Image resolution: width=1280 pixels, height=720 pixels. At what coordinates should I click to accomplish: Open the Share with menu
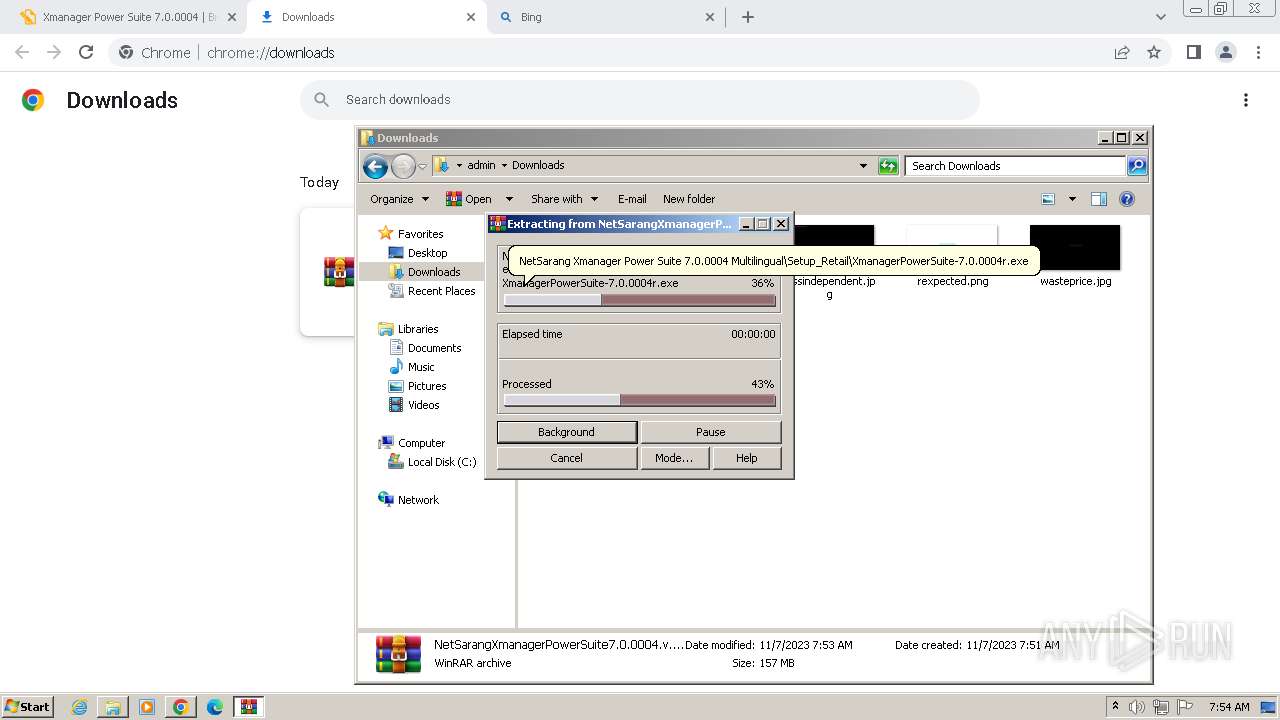point(564,199)
